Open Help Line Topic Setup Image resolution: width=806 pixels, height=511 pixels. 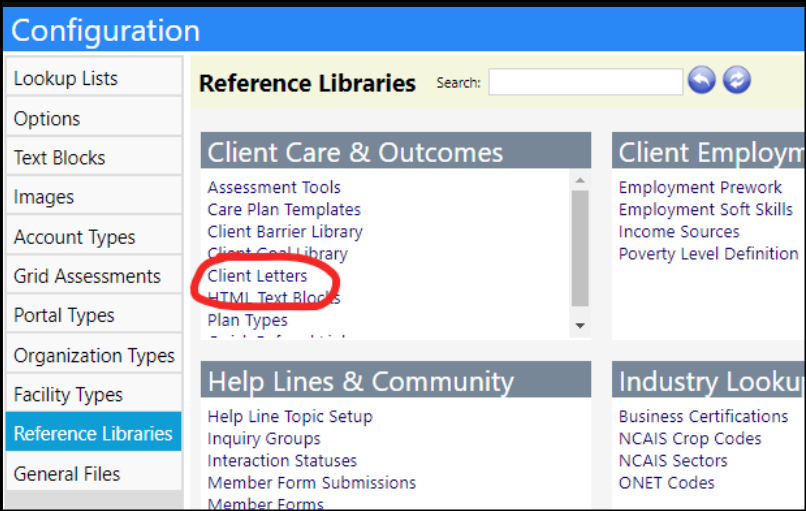pyautogui.click(x=290, y=416)
